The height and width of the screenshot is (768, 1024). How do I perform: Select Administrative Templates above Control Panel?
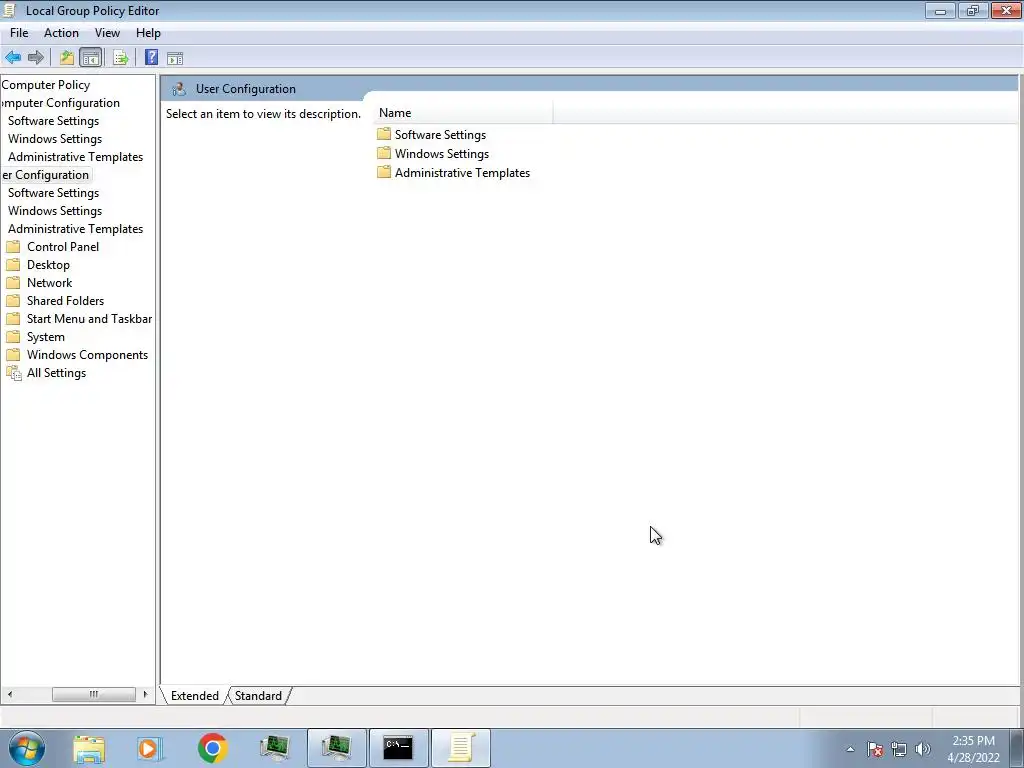75,229
